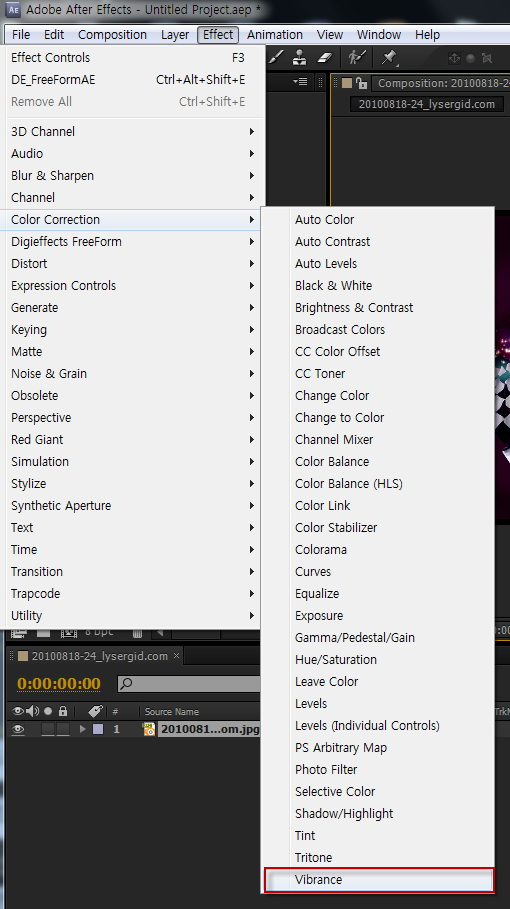The height and width of the screenshot is (909, 510).
Task: Expand layer 1 properties triangle
Action: (x=82, y=729)
